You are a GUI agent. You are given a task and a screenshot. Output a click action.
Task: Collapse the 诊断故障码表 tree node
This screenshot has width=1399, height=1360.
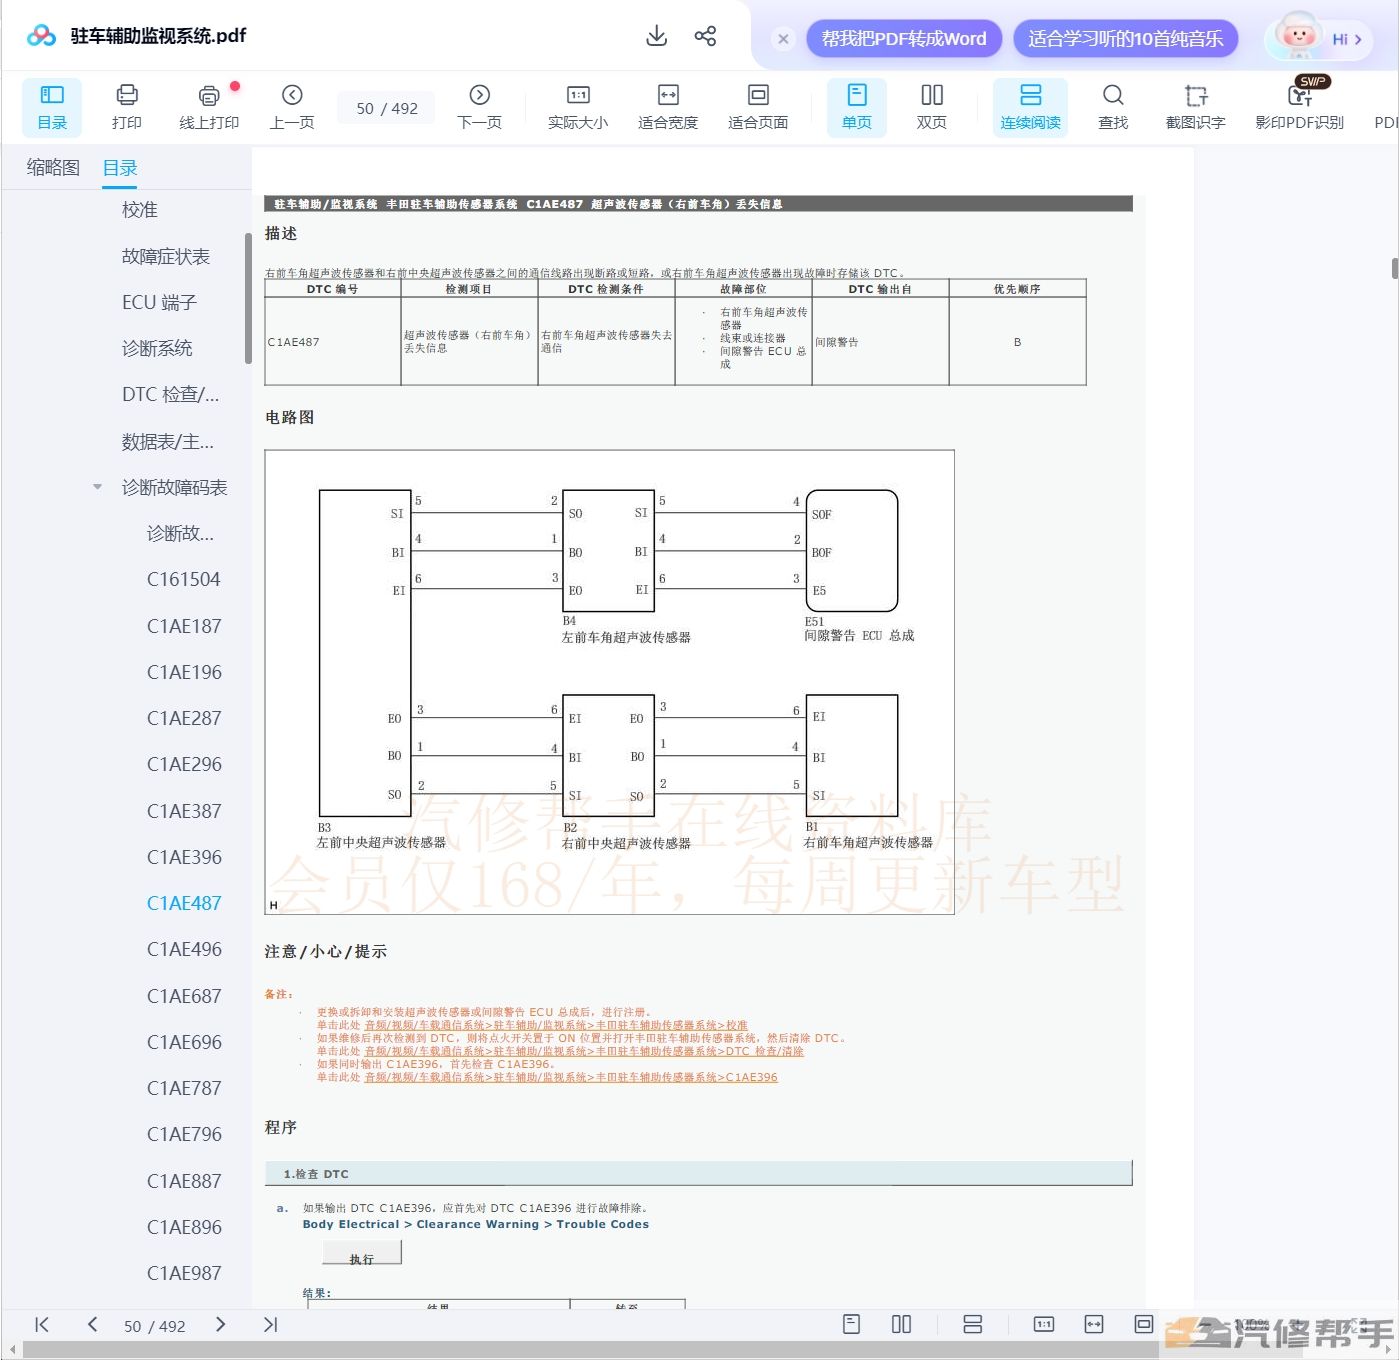[97, 487]
